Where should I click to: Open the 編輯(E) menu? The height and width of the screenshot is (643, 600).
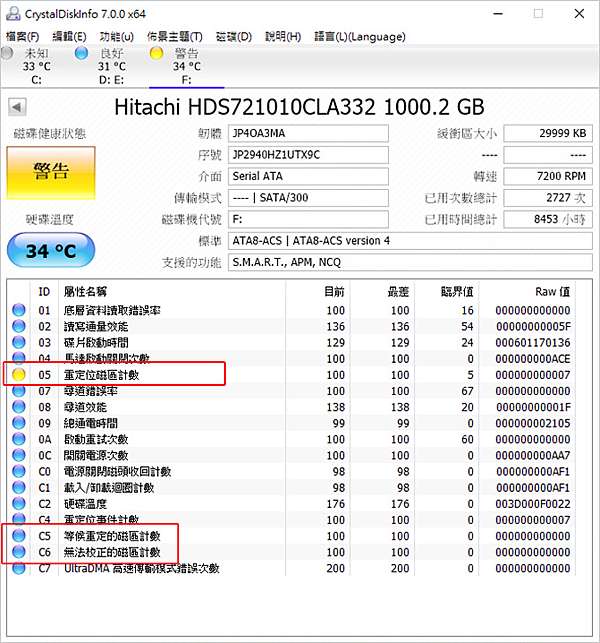[x=69, y=36]
